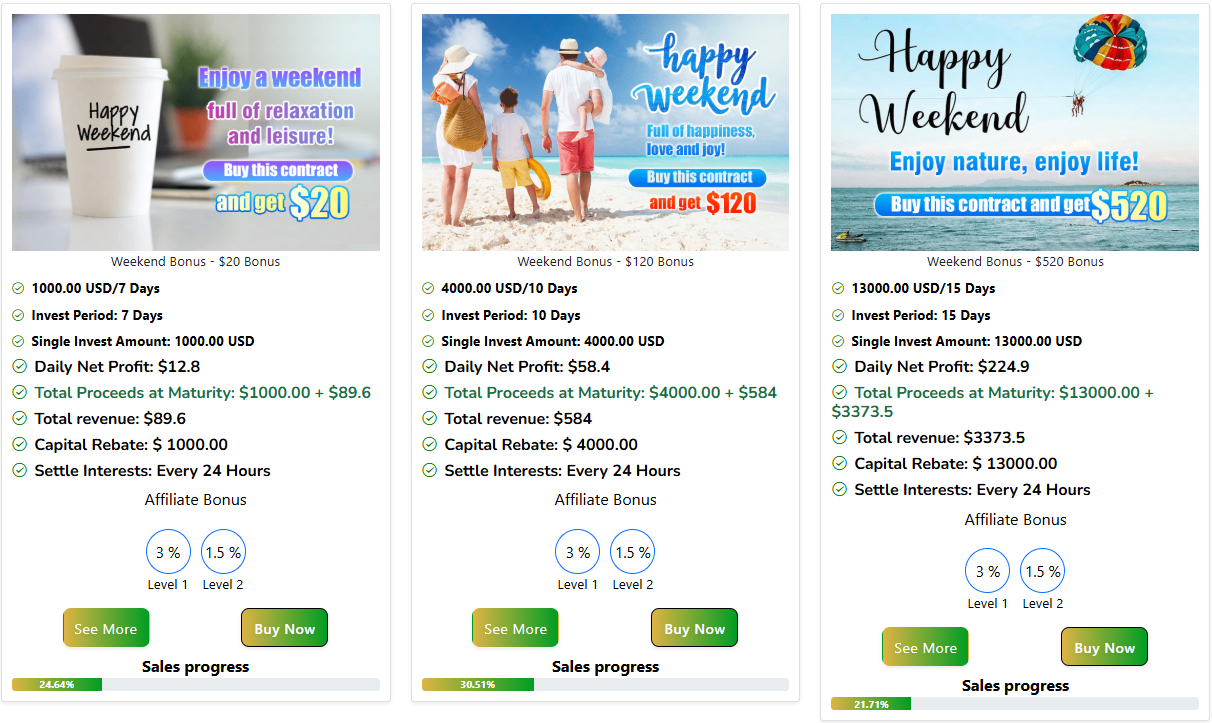Viewport: 1212px width, 723px height.
Task: Click the check icon beside Total revenue: $584
Action: coord(429,419)
